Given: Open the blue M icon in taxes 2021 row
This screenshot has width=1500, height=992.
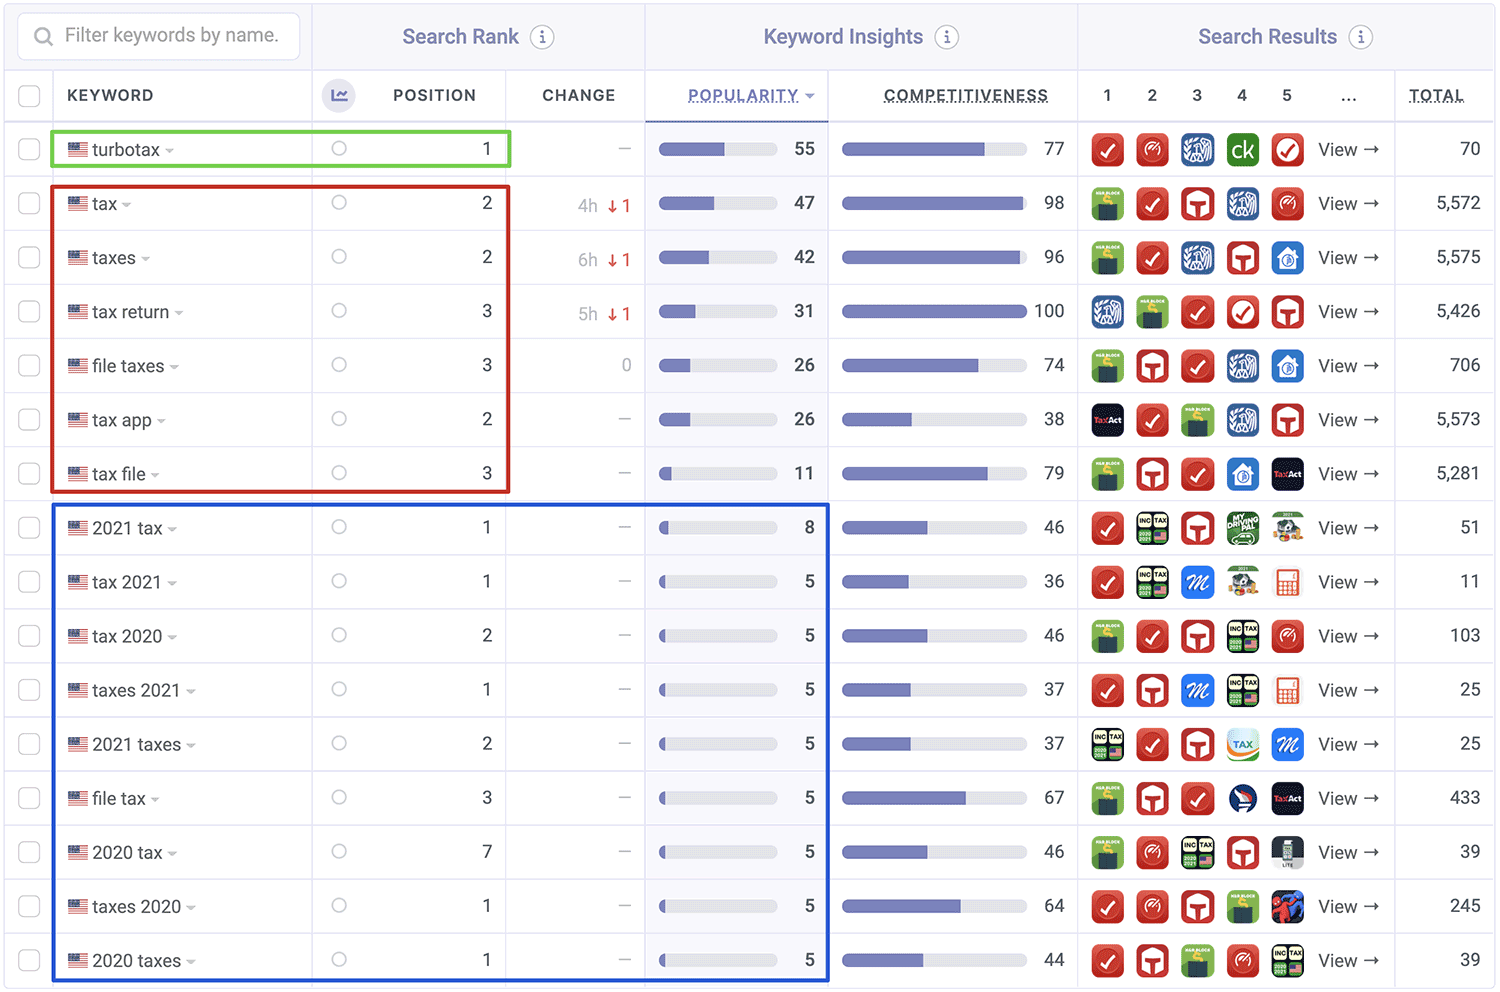Looking at the screenshot, I should point(1197,690).
